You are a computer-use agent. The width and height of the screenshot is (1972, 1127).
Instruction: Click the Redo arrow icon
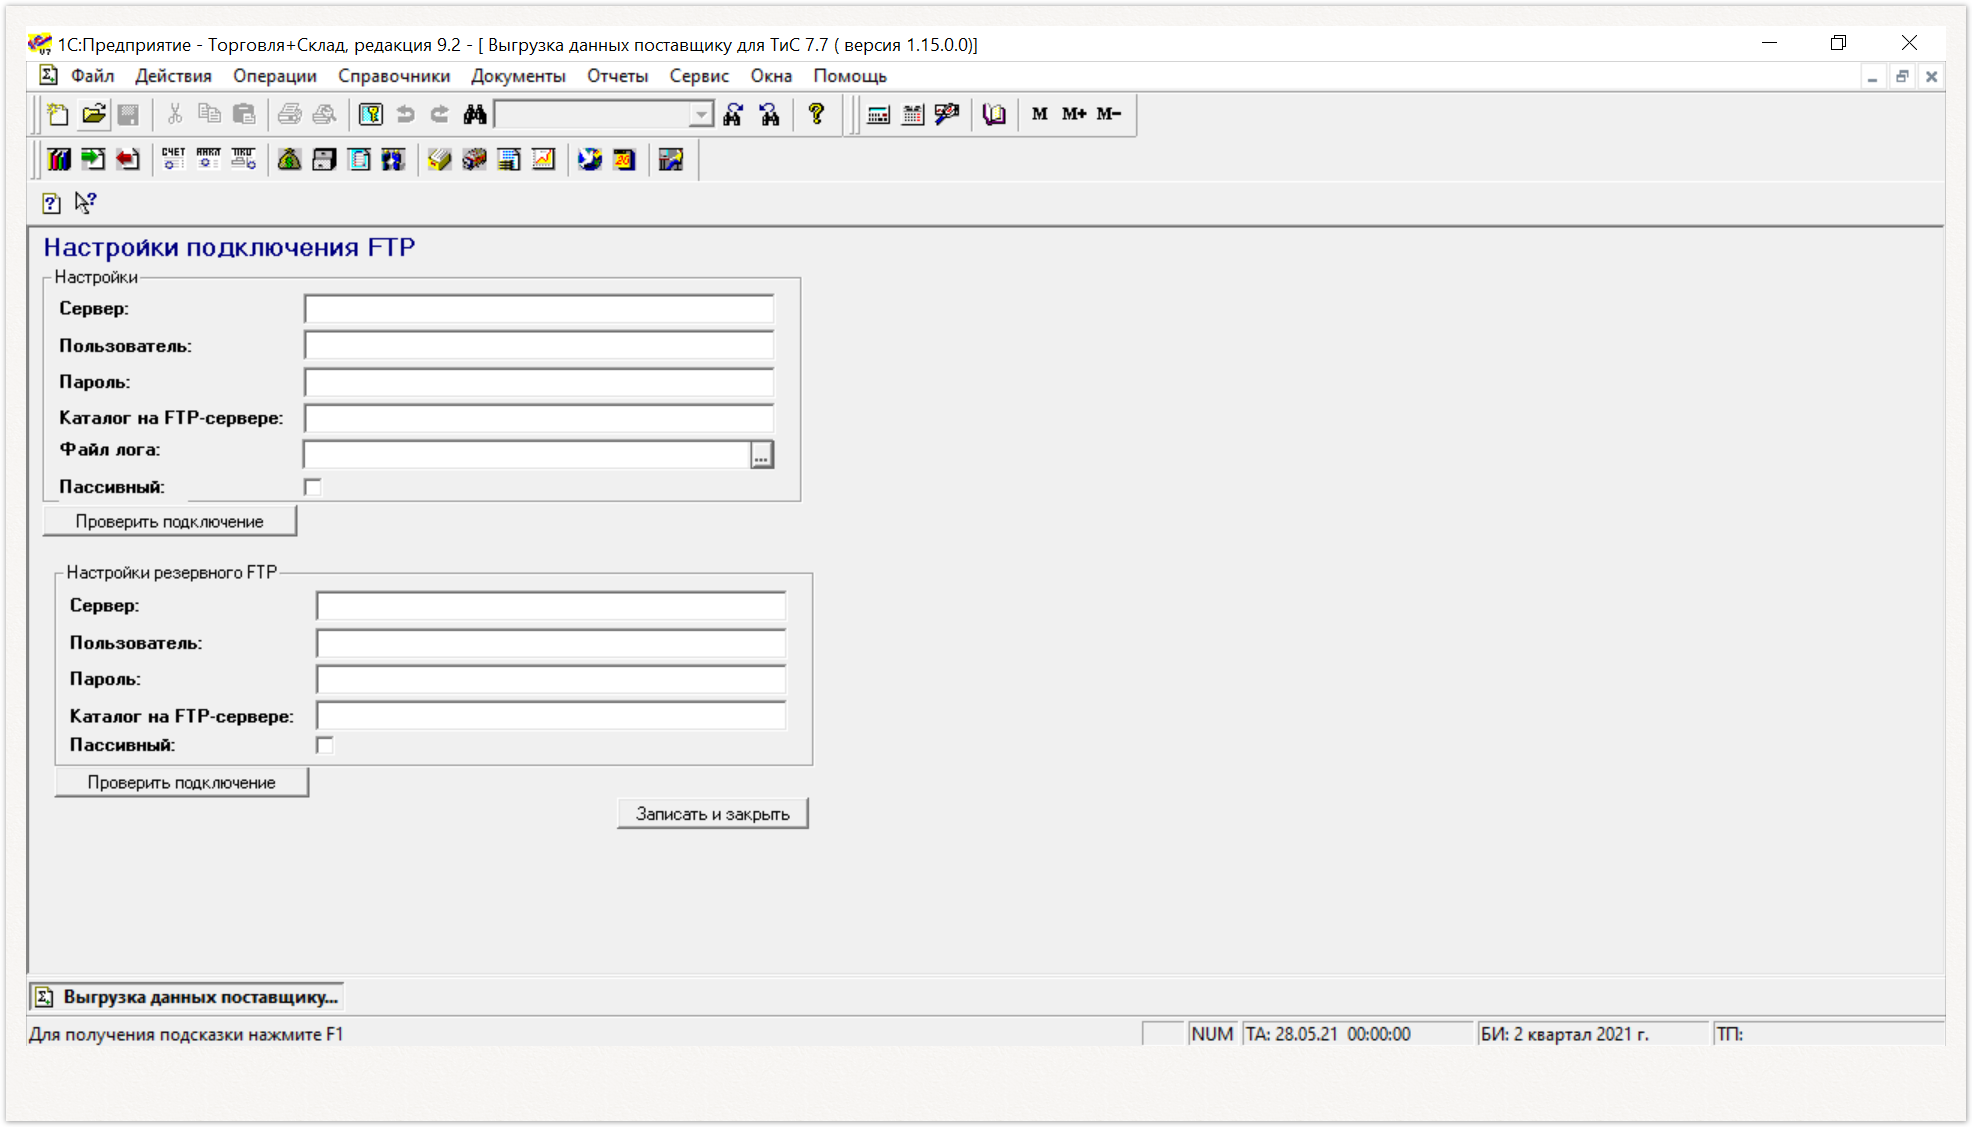(x=440, y=114)
